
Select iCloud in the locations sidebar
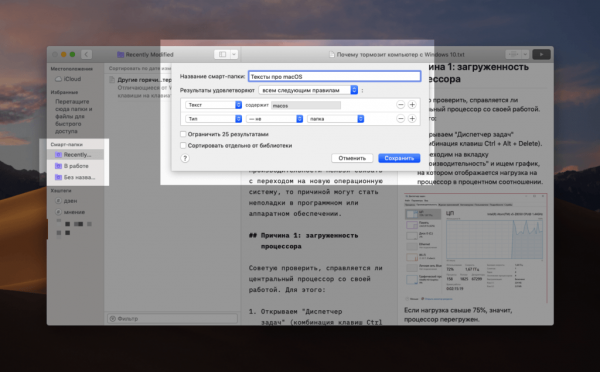click(x=68, y=79)
